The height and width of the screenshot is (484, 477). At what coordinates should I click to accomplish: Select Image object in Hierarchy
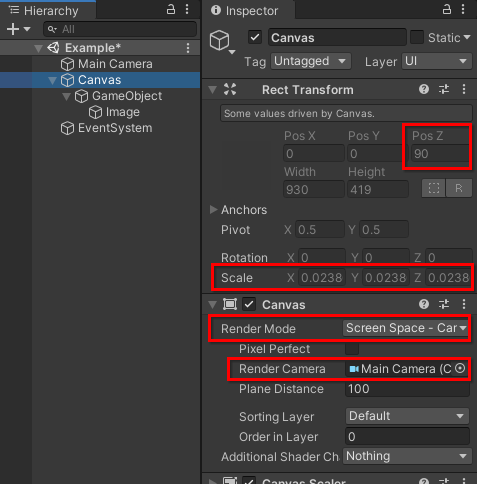click(123, 112)
